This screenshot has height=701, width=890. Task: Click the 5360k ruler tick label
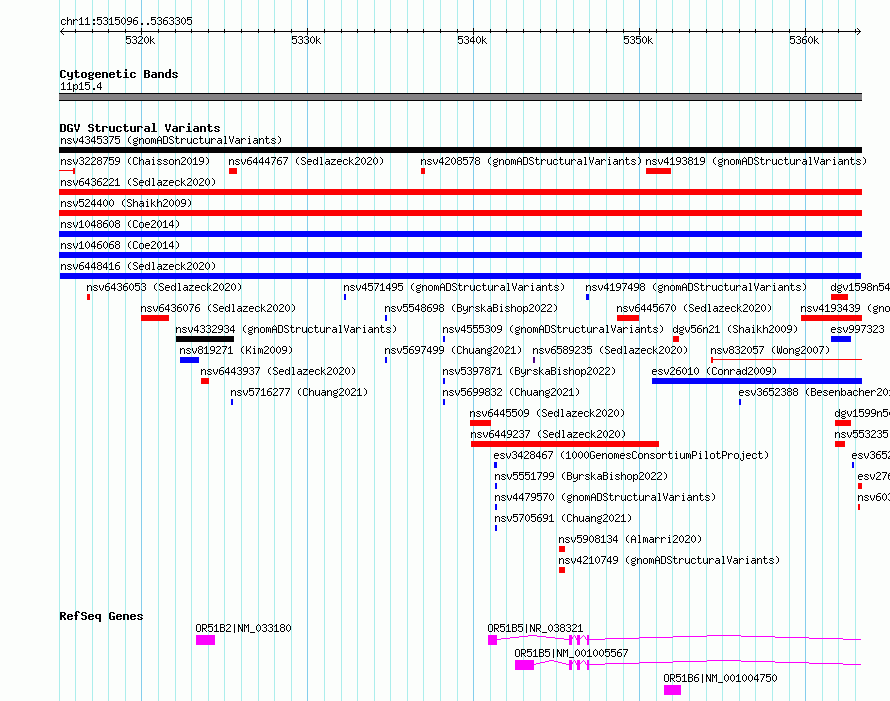pyautogui.click(x=804, y=40)
